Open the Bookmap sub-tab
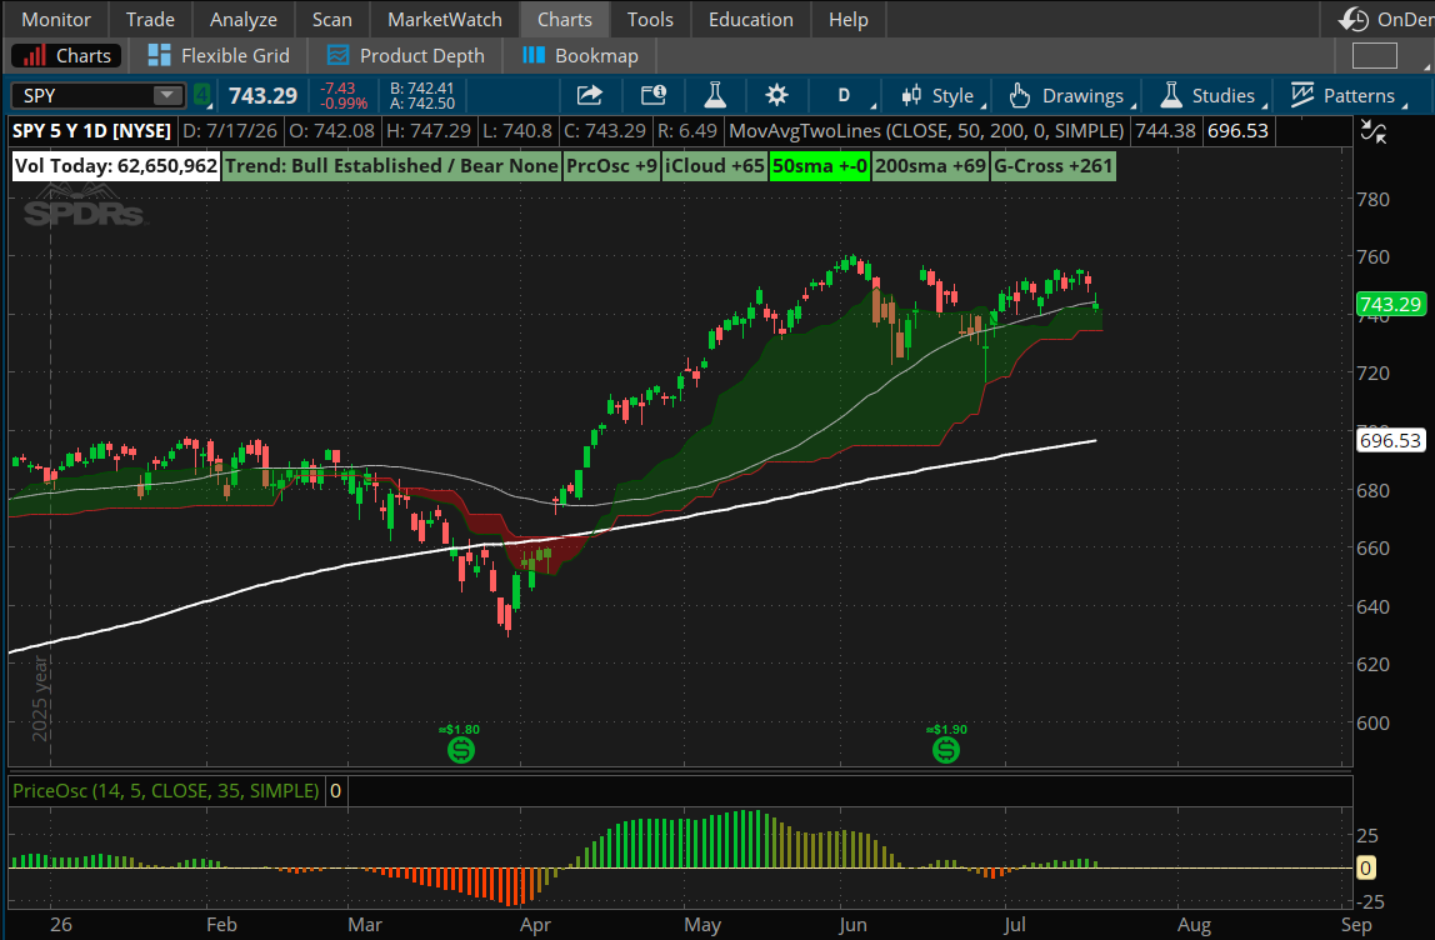Viewport: 1435px width, 940px height. click(581, 56)
